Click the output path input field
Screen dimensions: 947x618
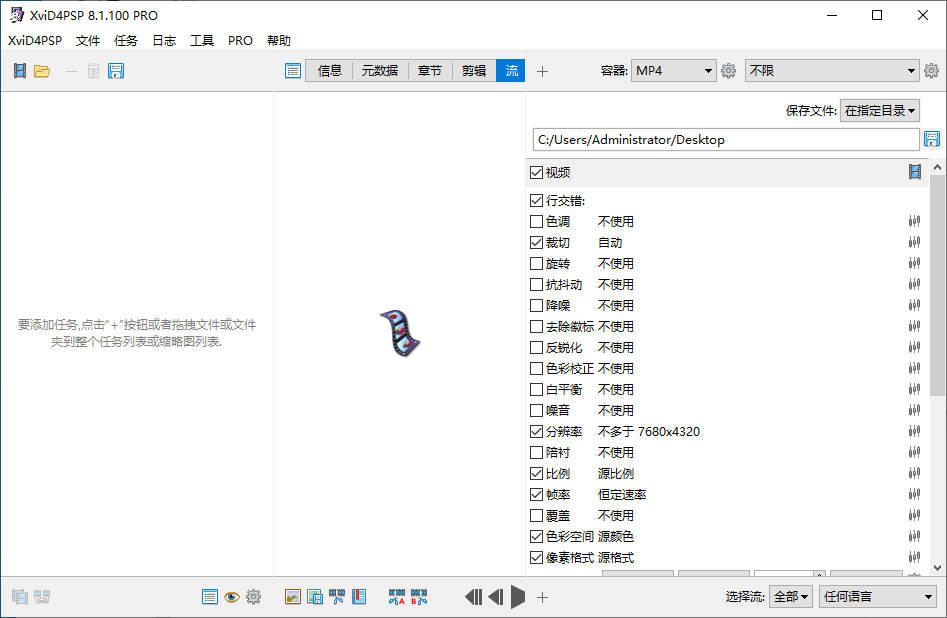726,140
